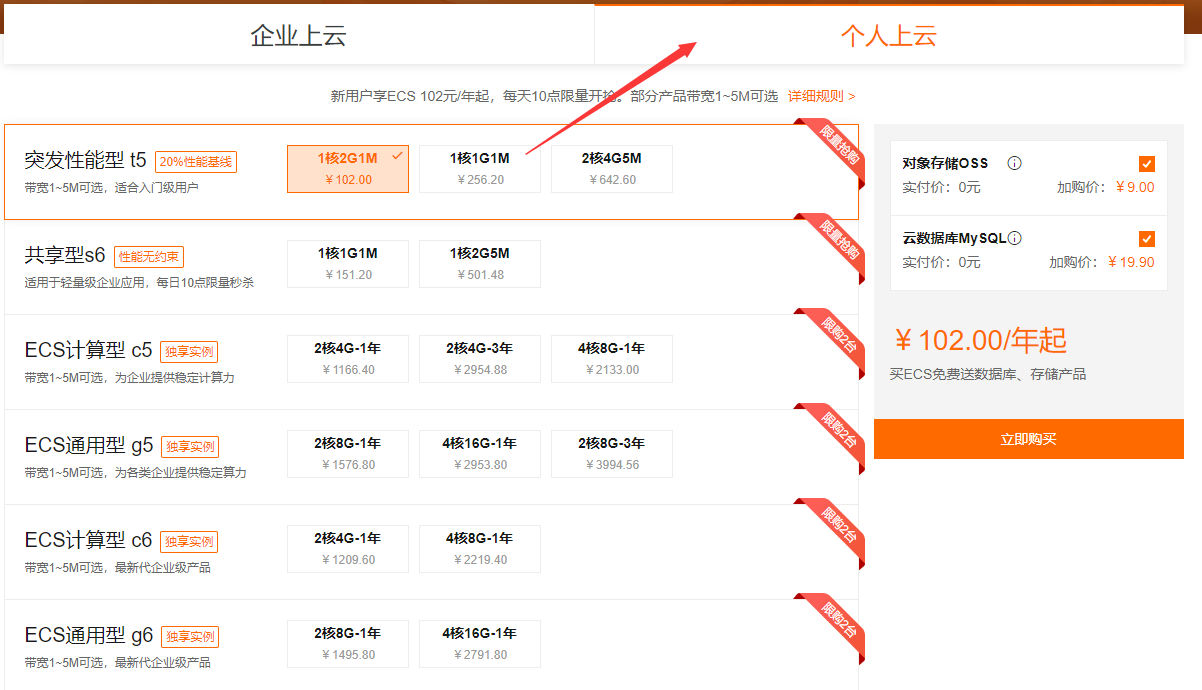Choose s6 option 1核2G5M at ¥501.48
Viewport: 1202px width, 690px height.
click(x=480, y=264)
